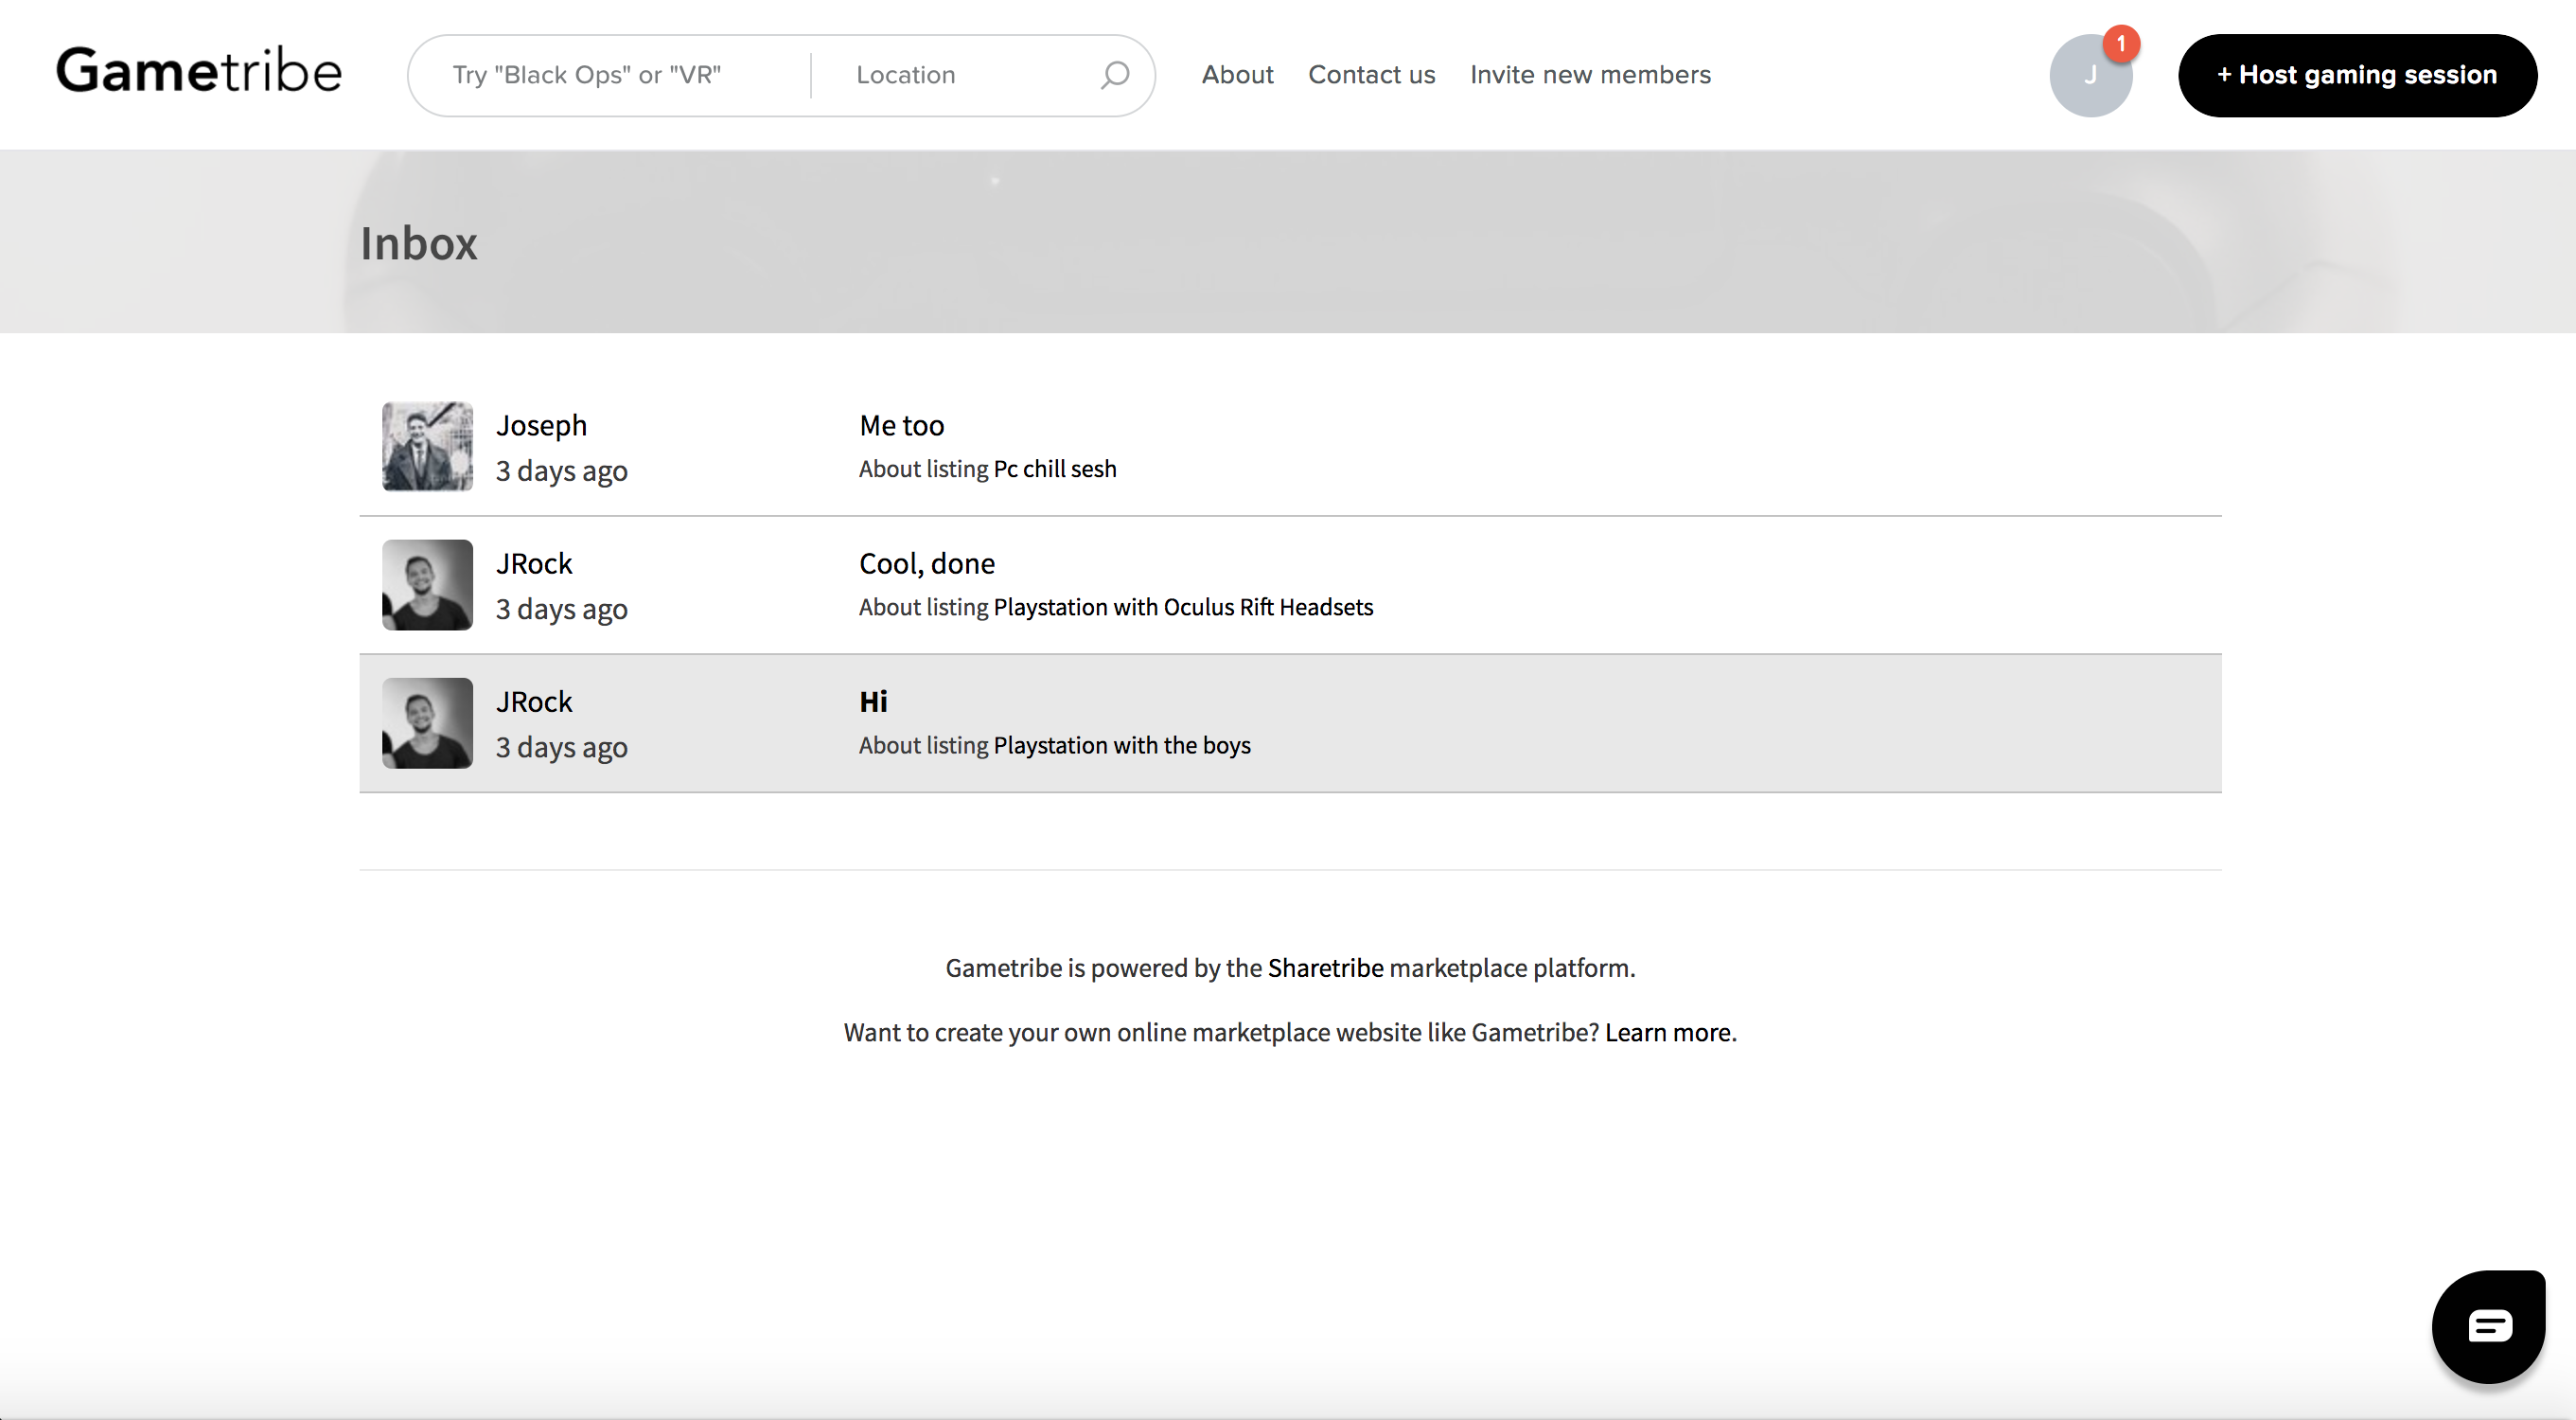Image resolution: width=2576 pixels, height=1420 pixels.
Task: Go to Contact us
Action: pyautogui.click(x=1371, y=75)
